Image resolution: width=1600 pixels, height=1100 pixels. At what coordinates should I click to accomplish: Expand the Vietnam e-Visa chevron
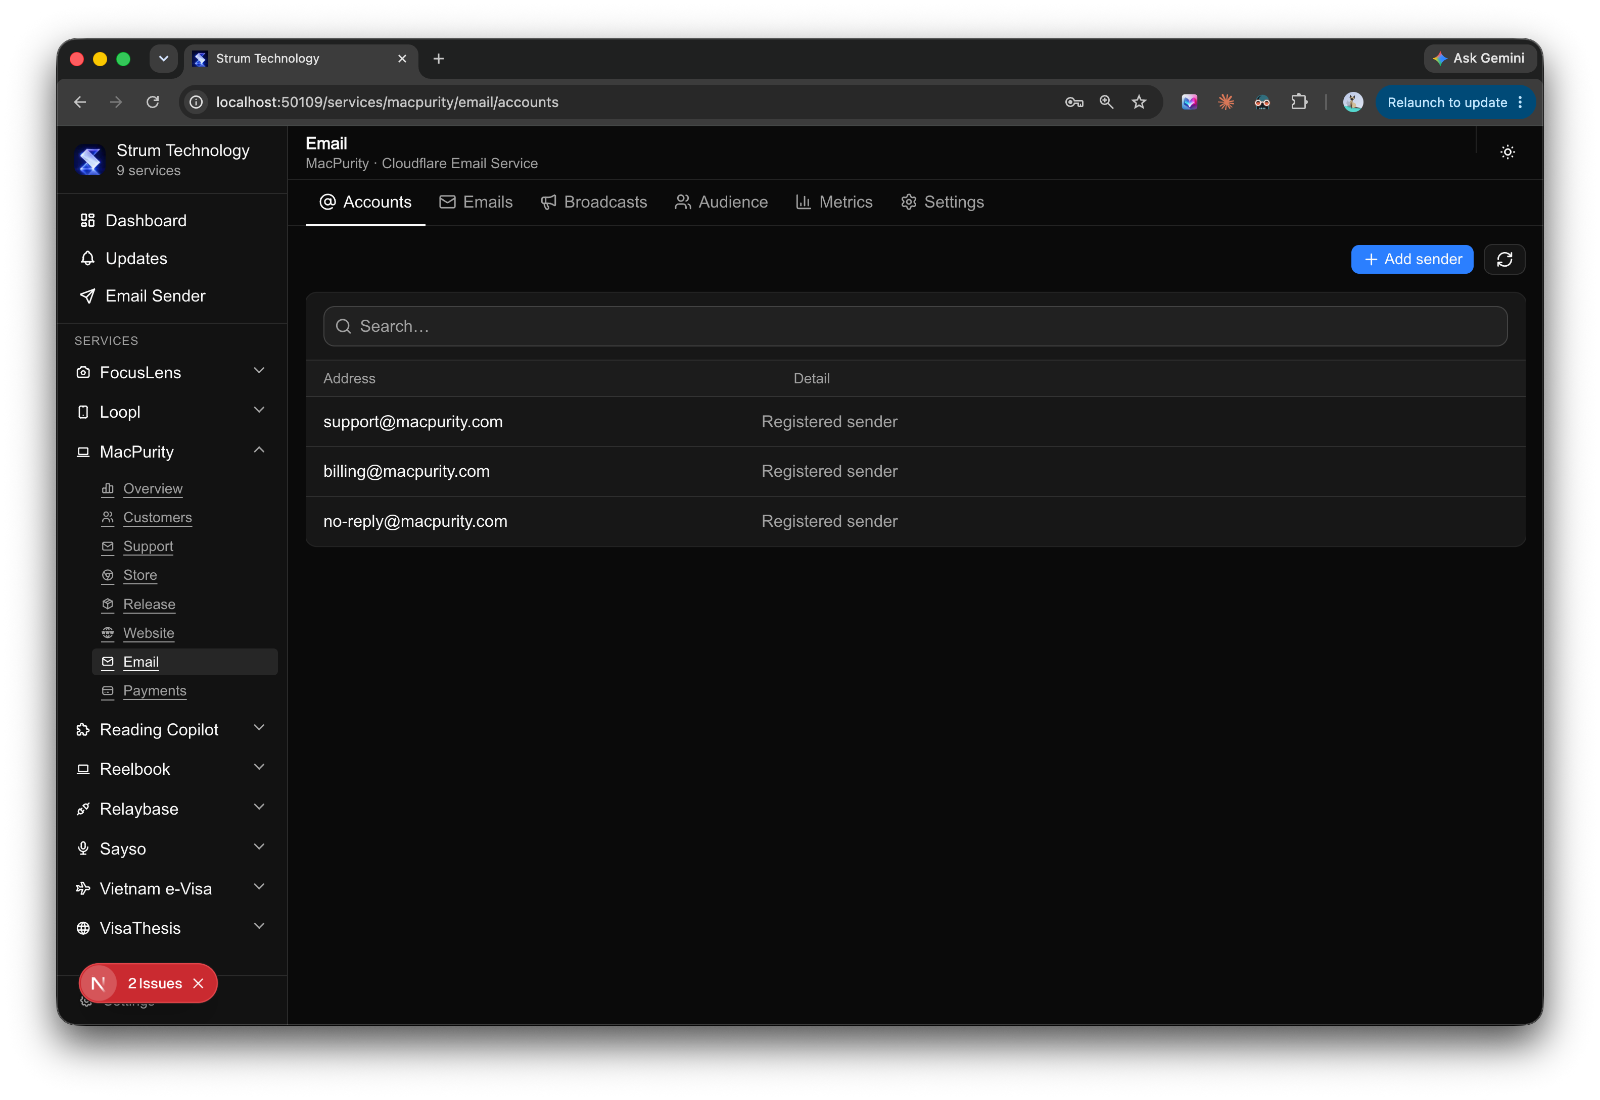259,887
